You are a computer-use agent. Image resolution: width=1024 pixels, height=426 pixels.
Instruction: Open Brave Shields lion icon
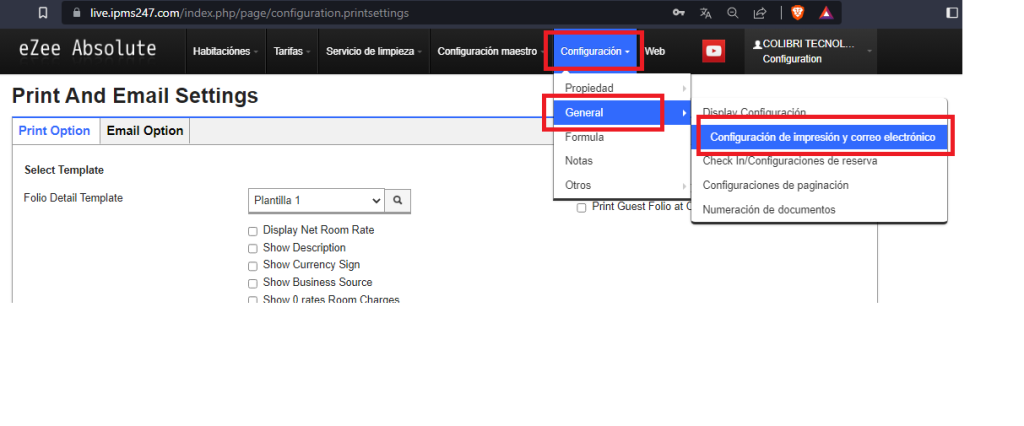(797, 12)
